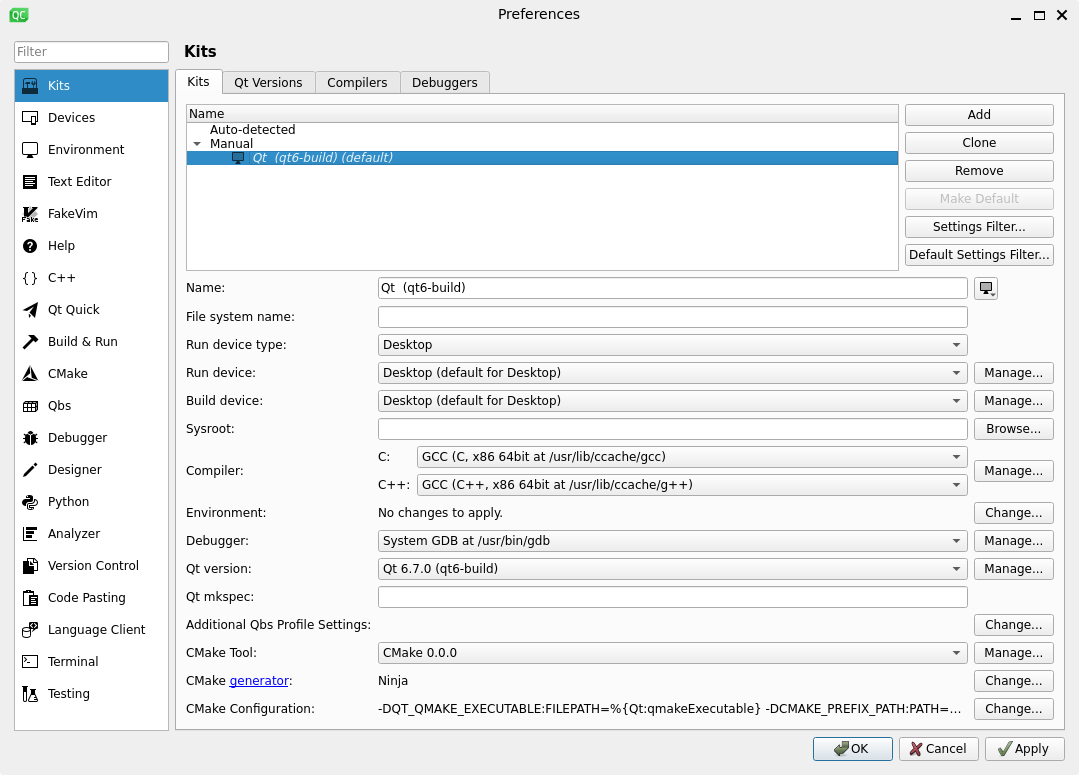Screen dimensions: 1079x775
Task: Click Manage next to CMake Tool
Action: 1014,652
